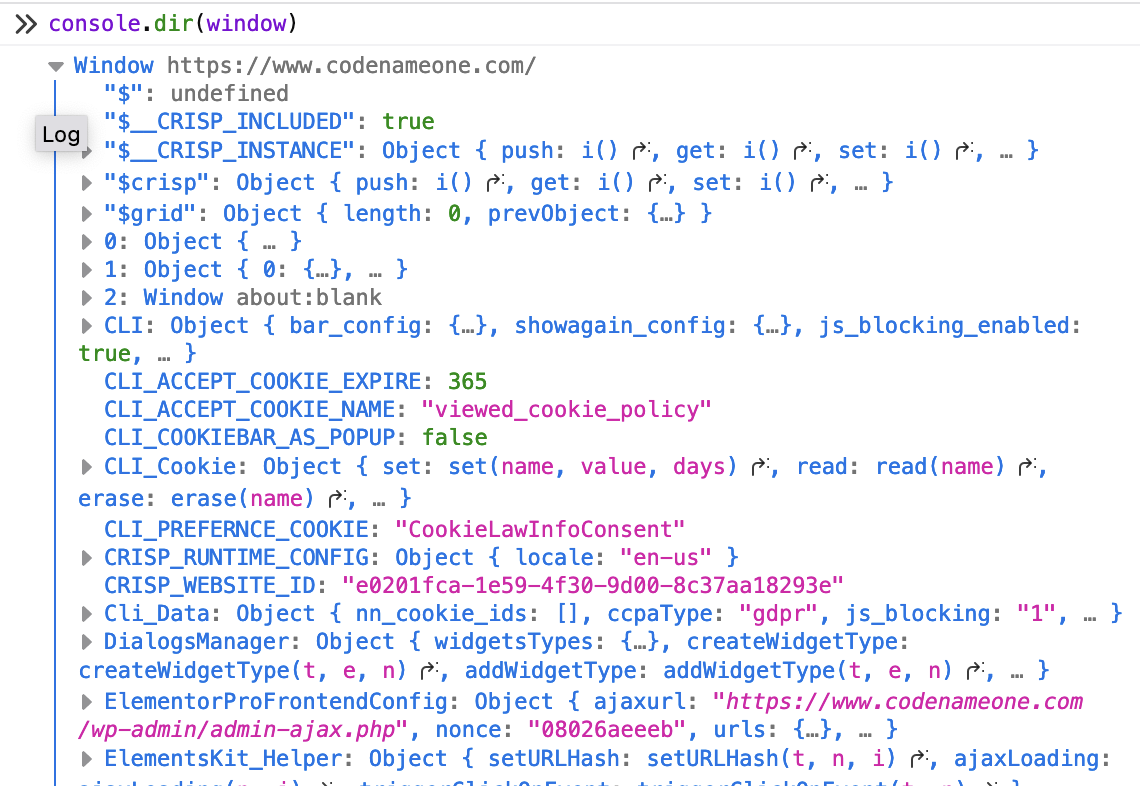Select the "$": undefined property
The width and height of the screenshot is (1140, 786).
(x=196, y=94)
